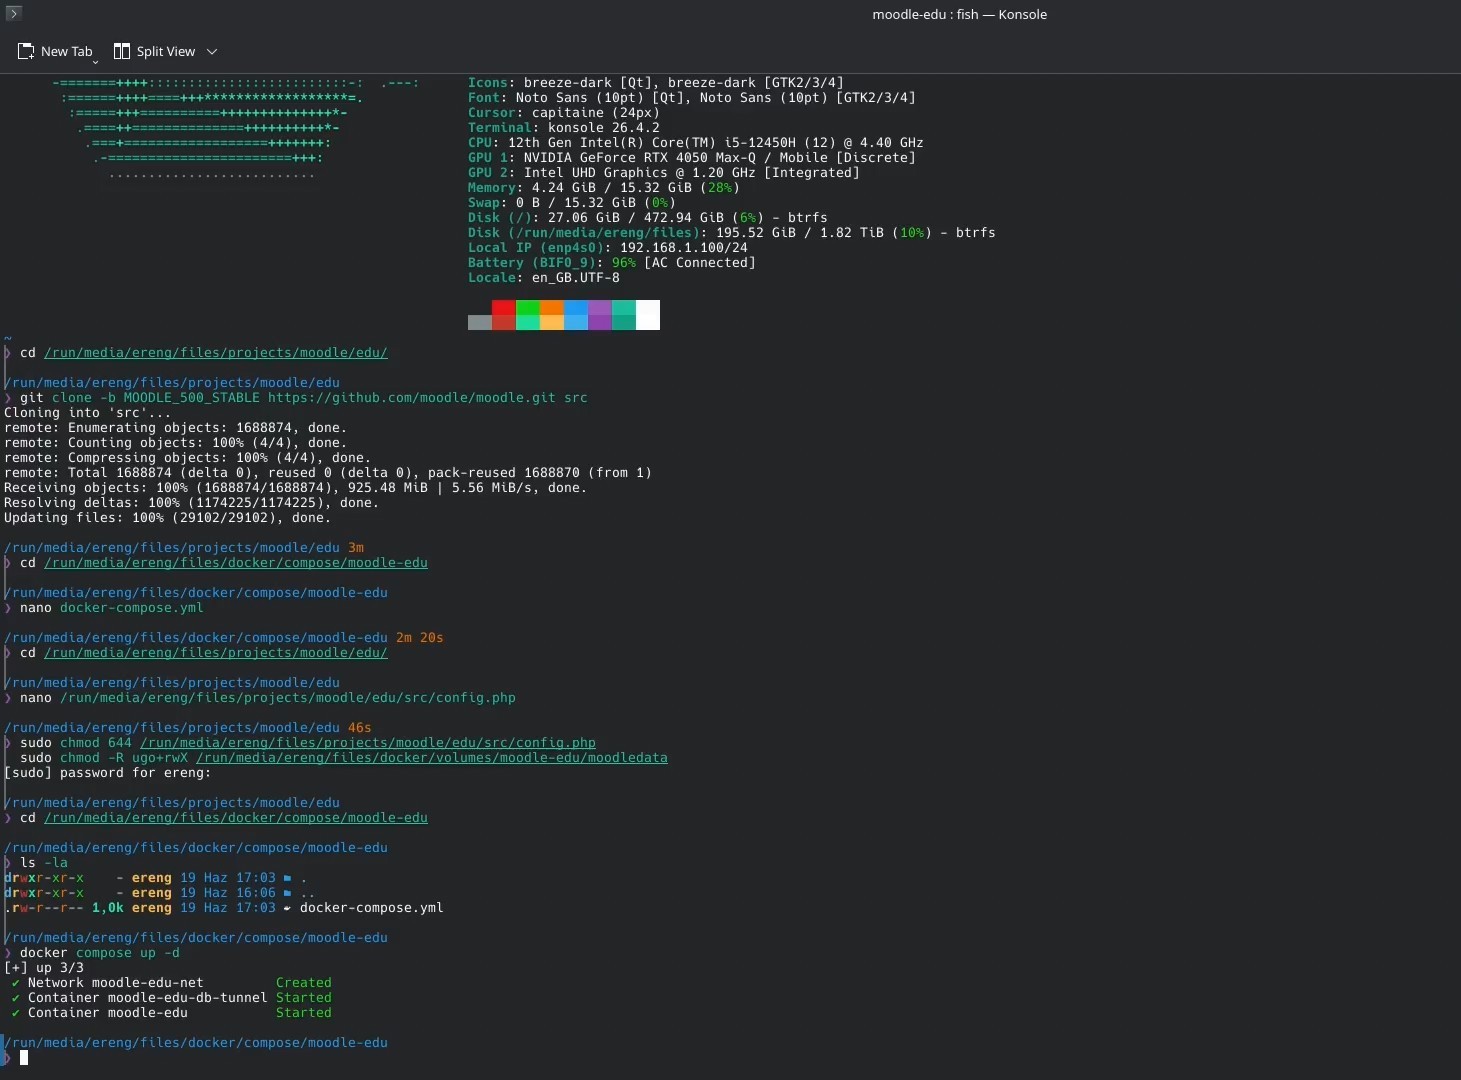
Task: Open the github.com/moodle/moodle.git URL
Action: pos(411,398)
